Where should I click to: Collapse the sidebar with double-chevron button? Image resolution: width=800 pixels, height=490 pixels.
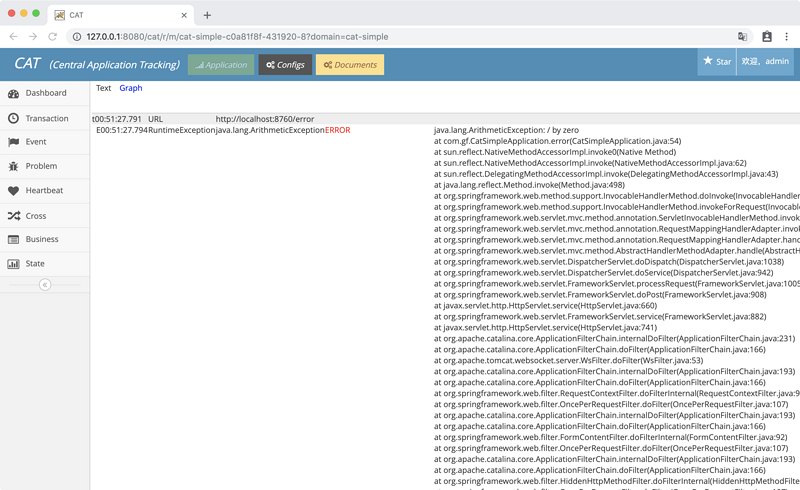(x=45, y=285)
